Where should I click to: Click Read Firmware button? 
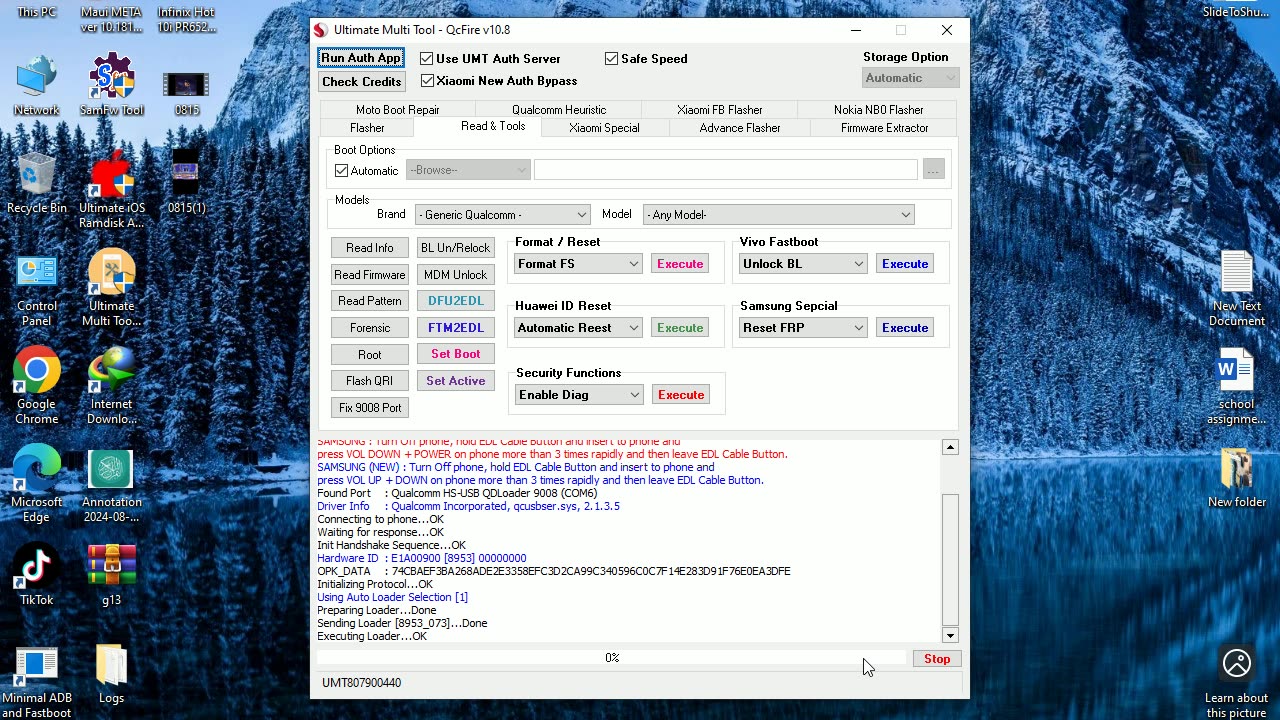(370, 275)
